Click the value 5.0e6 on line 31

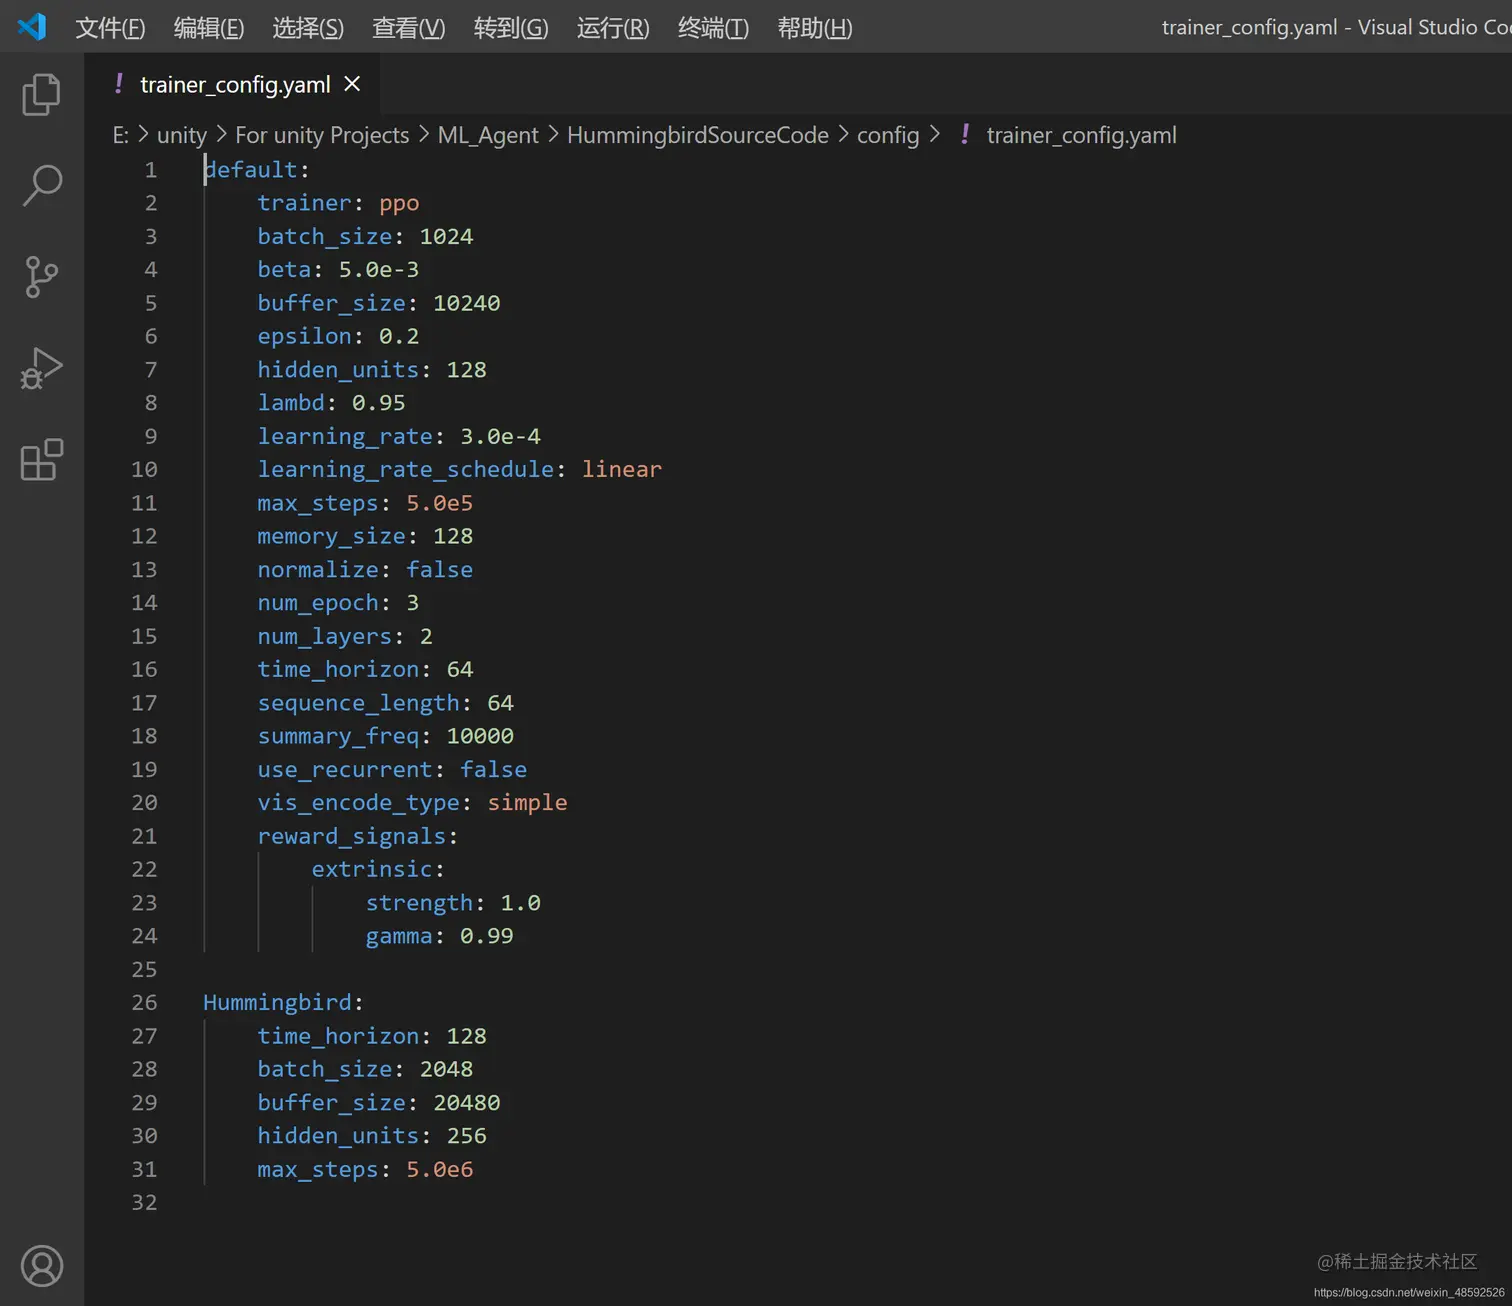pyautogui.click(x=439, y=1170)
